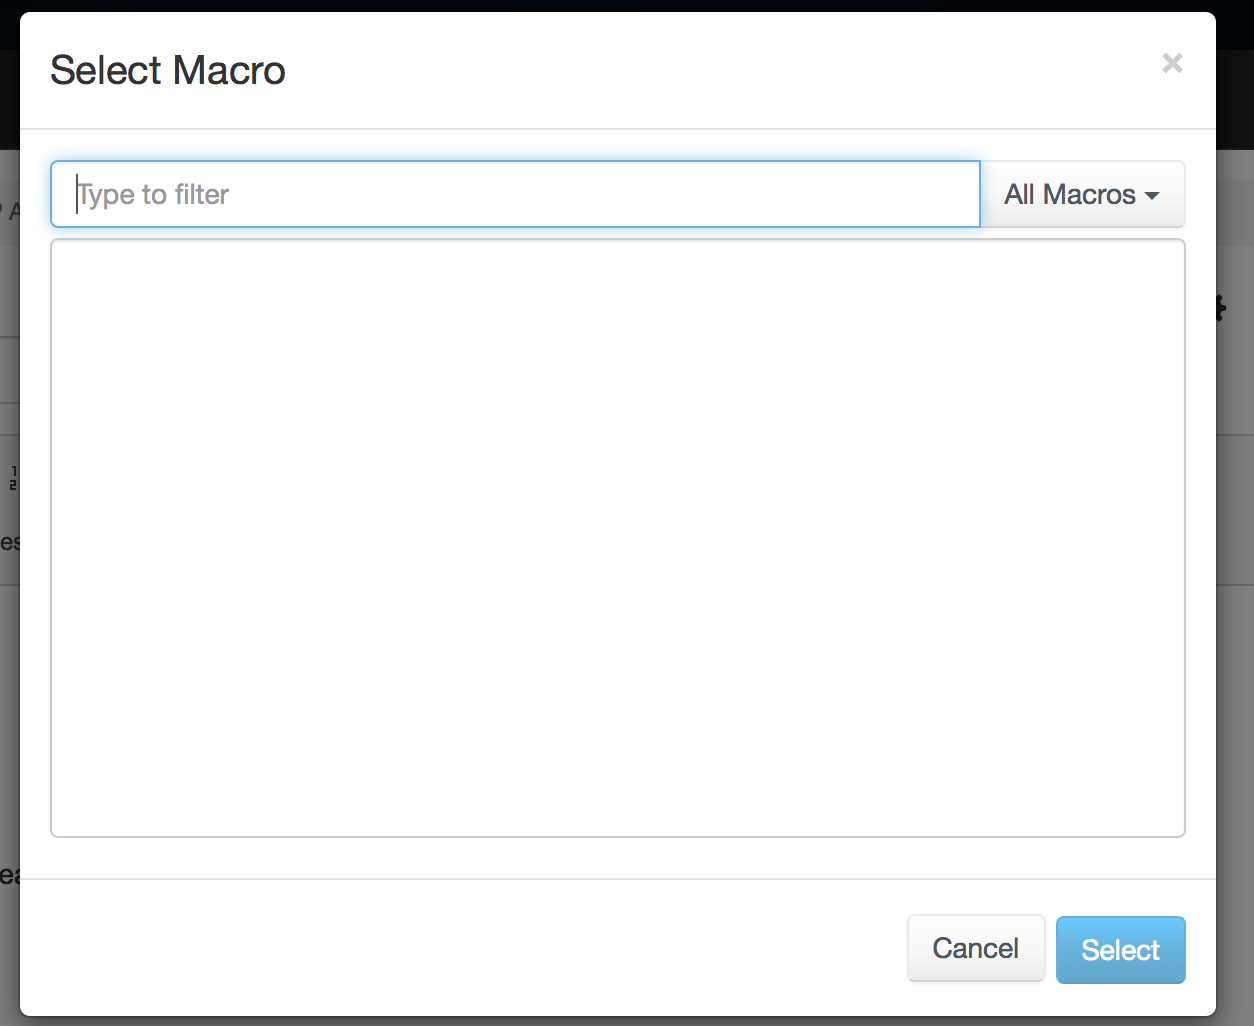Open the All Macros filter dropdown

pyautogui.click(x=1082, y=194)
